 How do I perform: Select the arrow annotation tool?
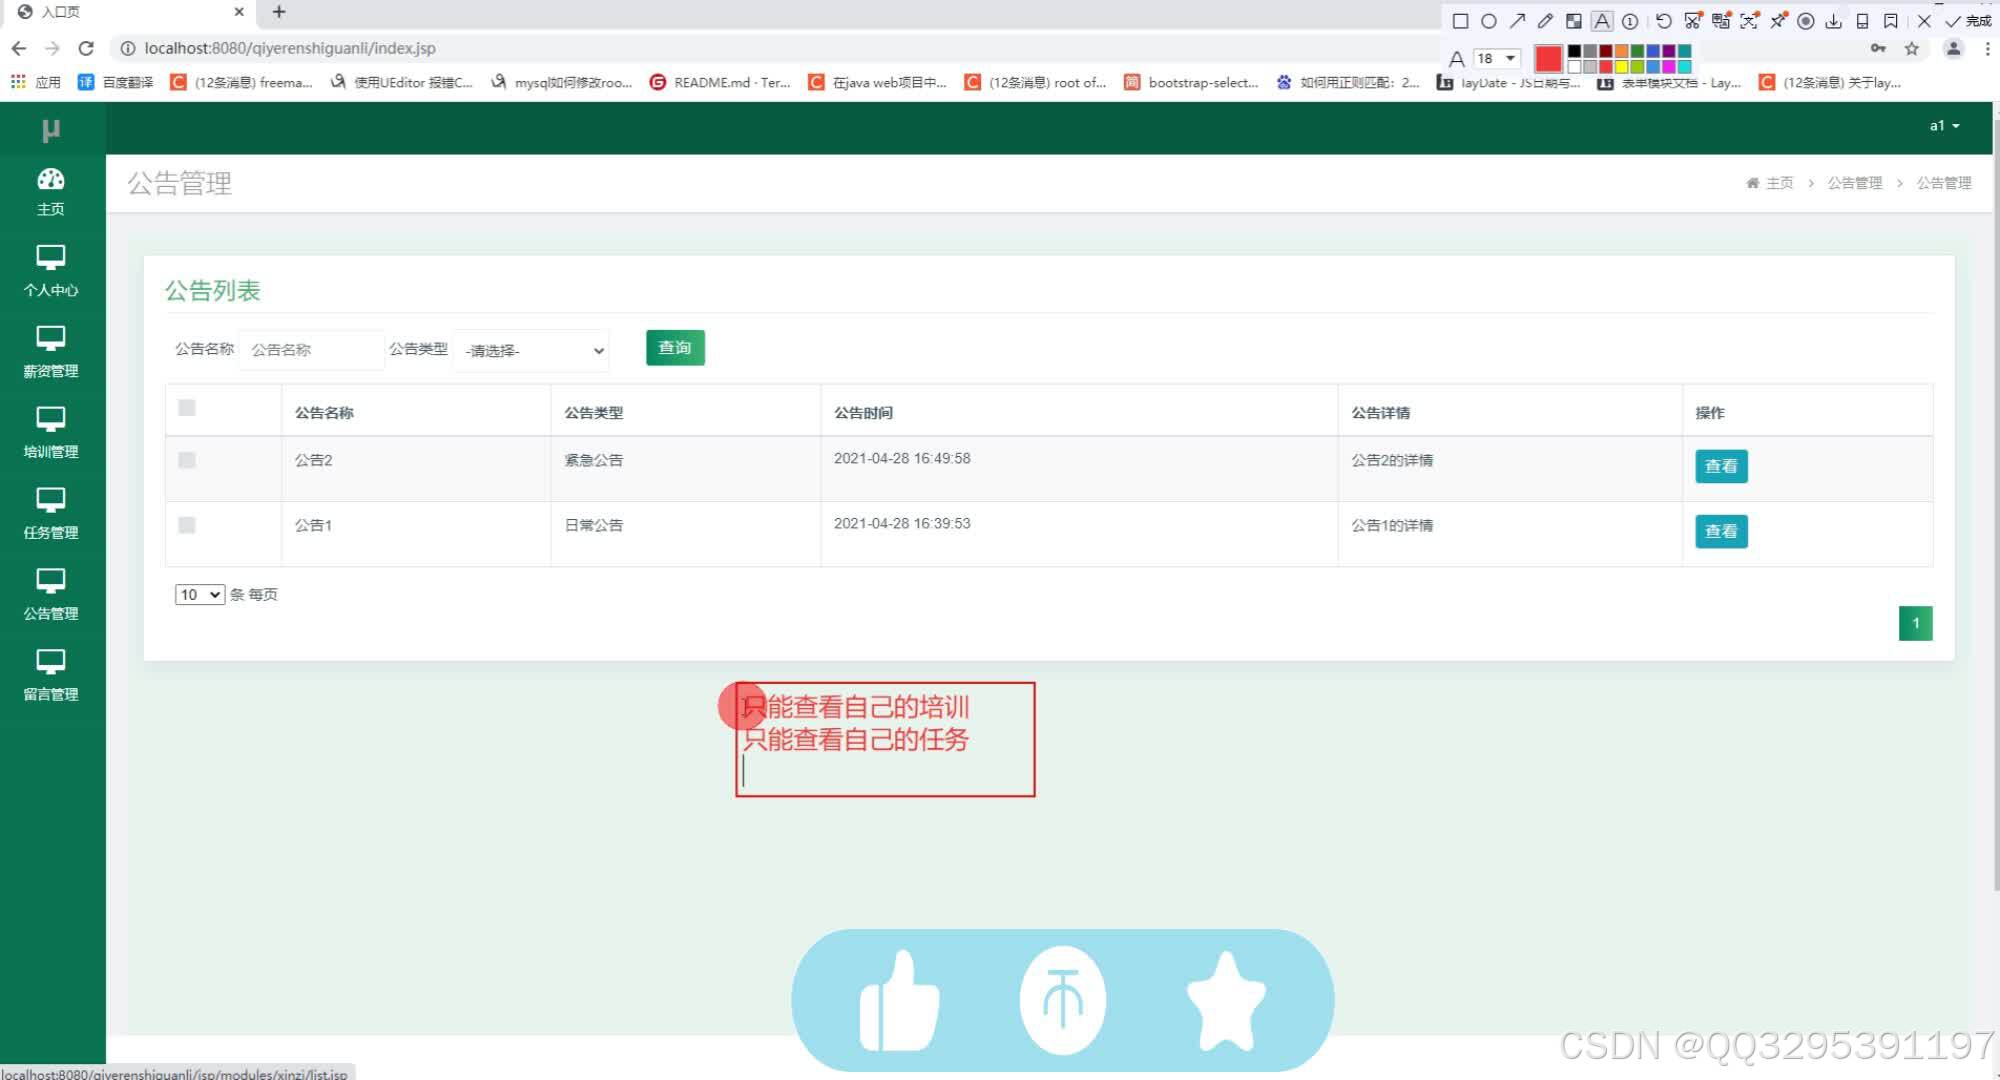pyautogui.click(x=1517, y=21)
